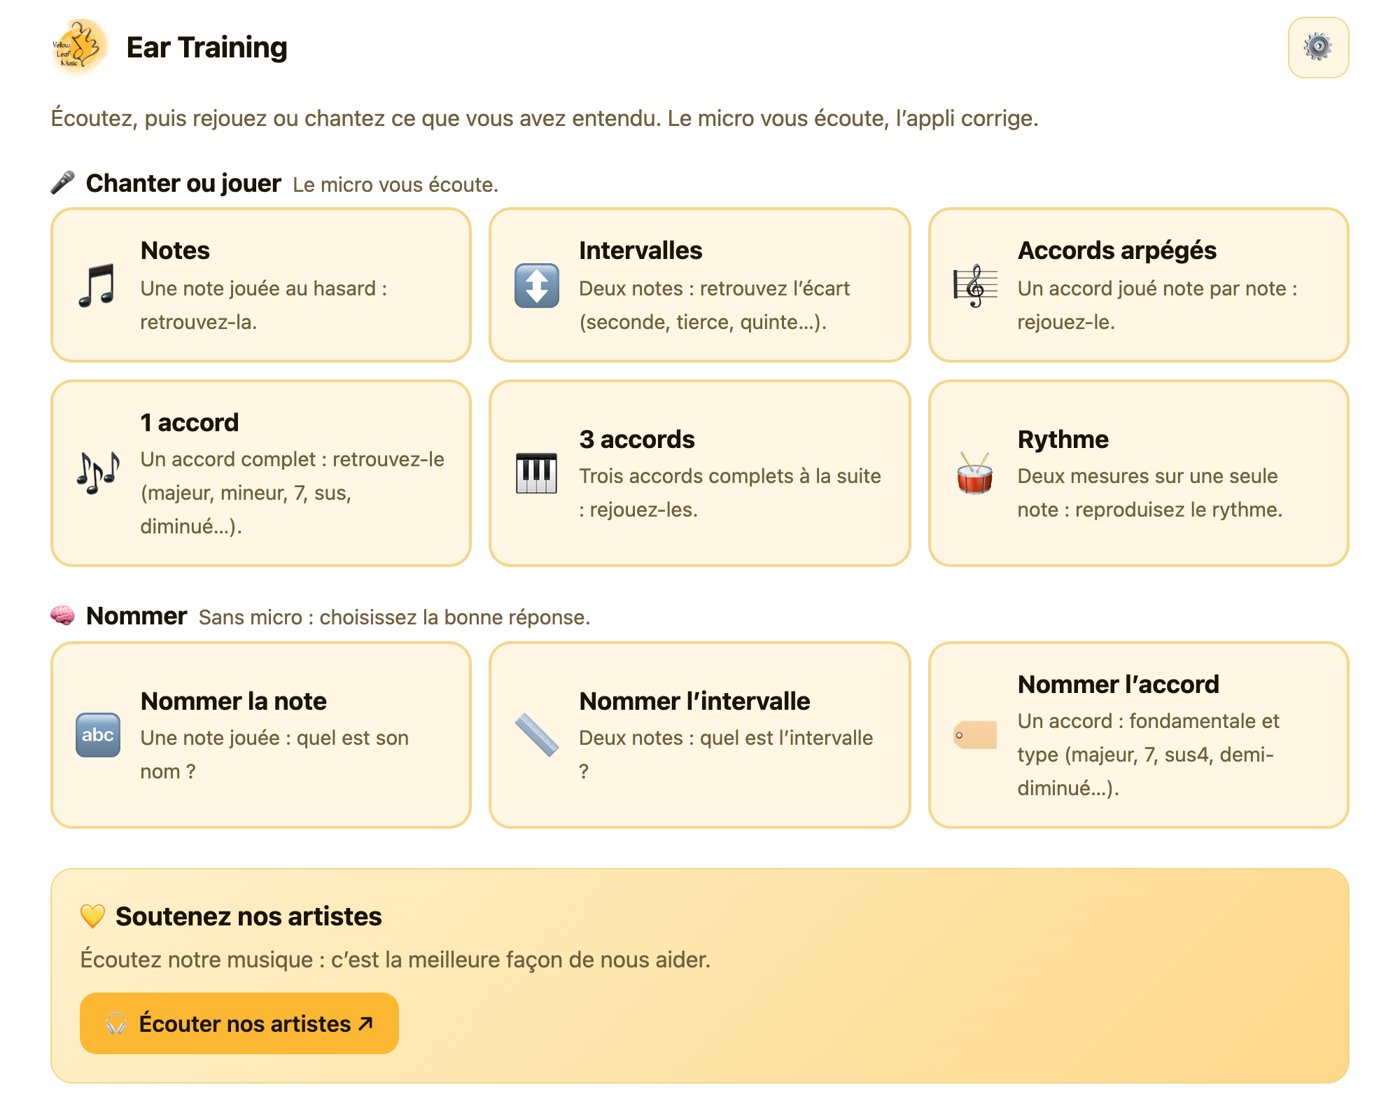Click the piano keys icon for 3 accords
Image resolution: width=1400 pixels, height=1113 pixels.
click(x=536, y=473)
